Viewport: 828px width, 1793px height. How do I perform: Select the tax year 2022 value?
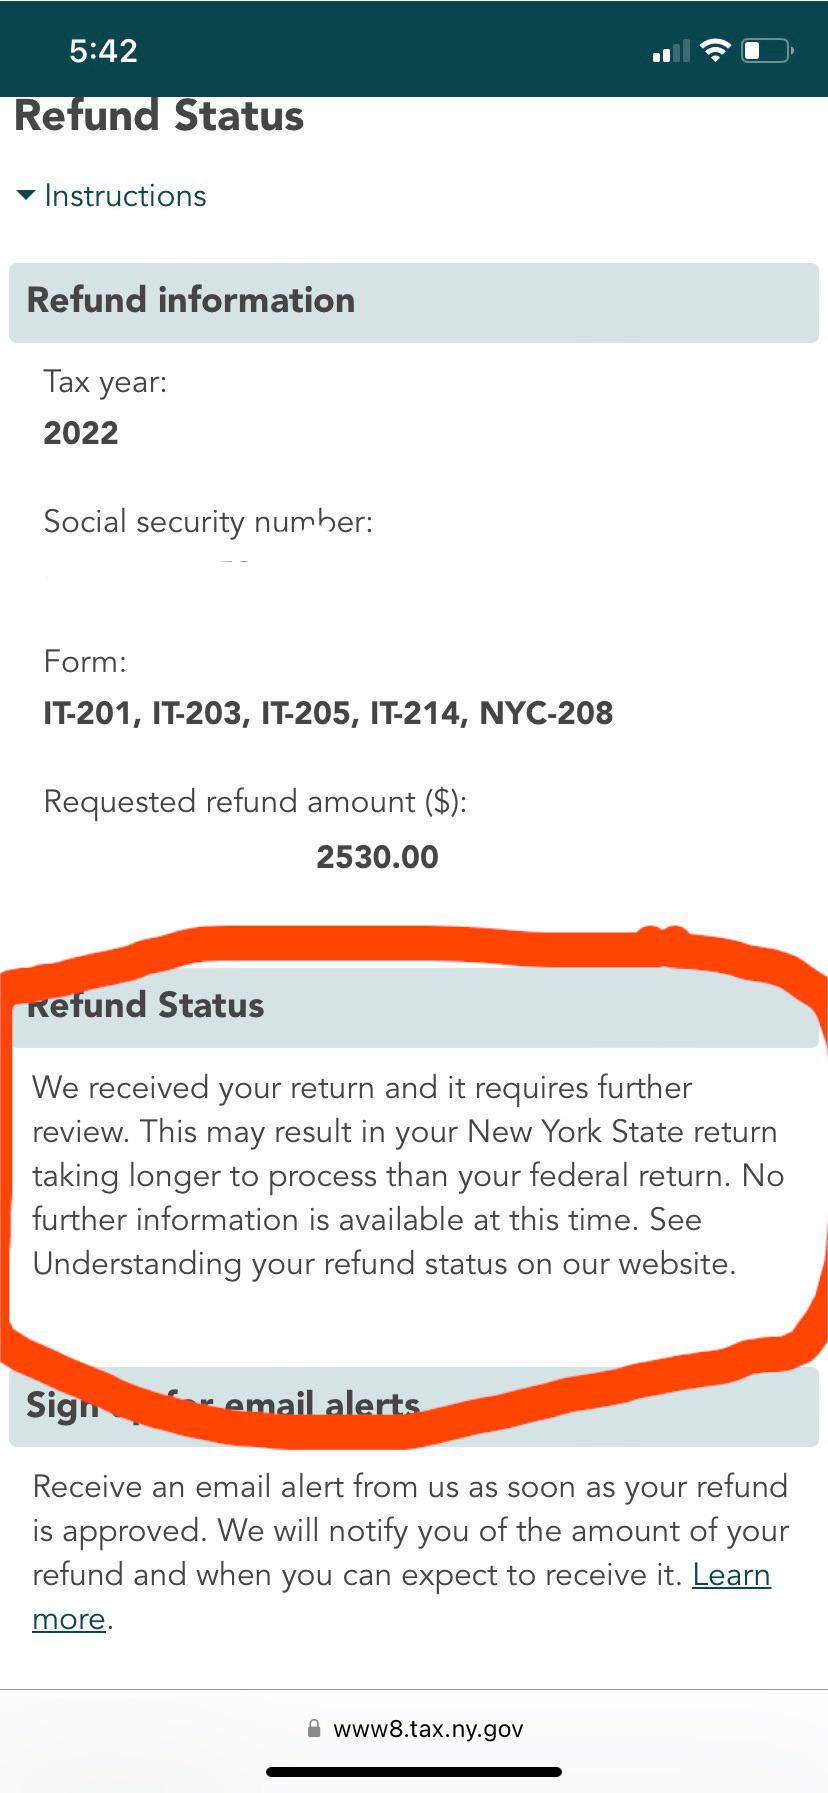coord(80,432)
